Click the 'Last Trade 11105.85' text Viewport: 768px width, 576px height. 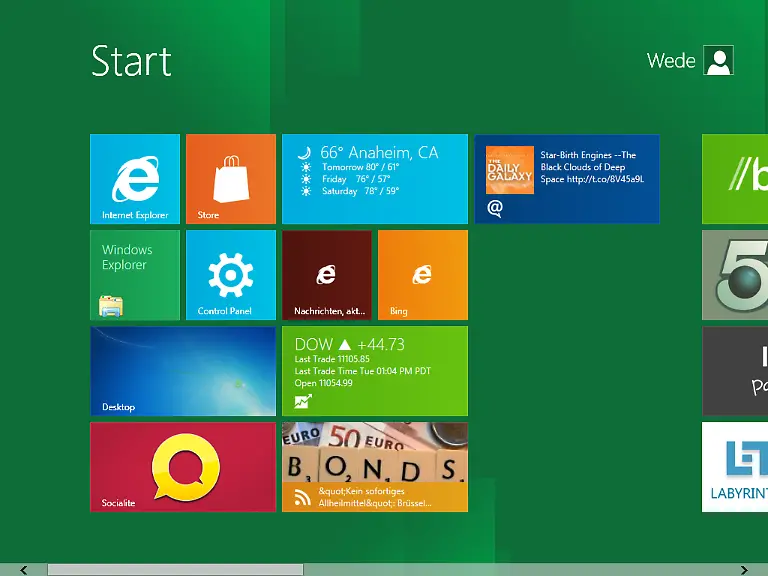pyautogui.click(x=332, y=359)
